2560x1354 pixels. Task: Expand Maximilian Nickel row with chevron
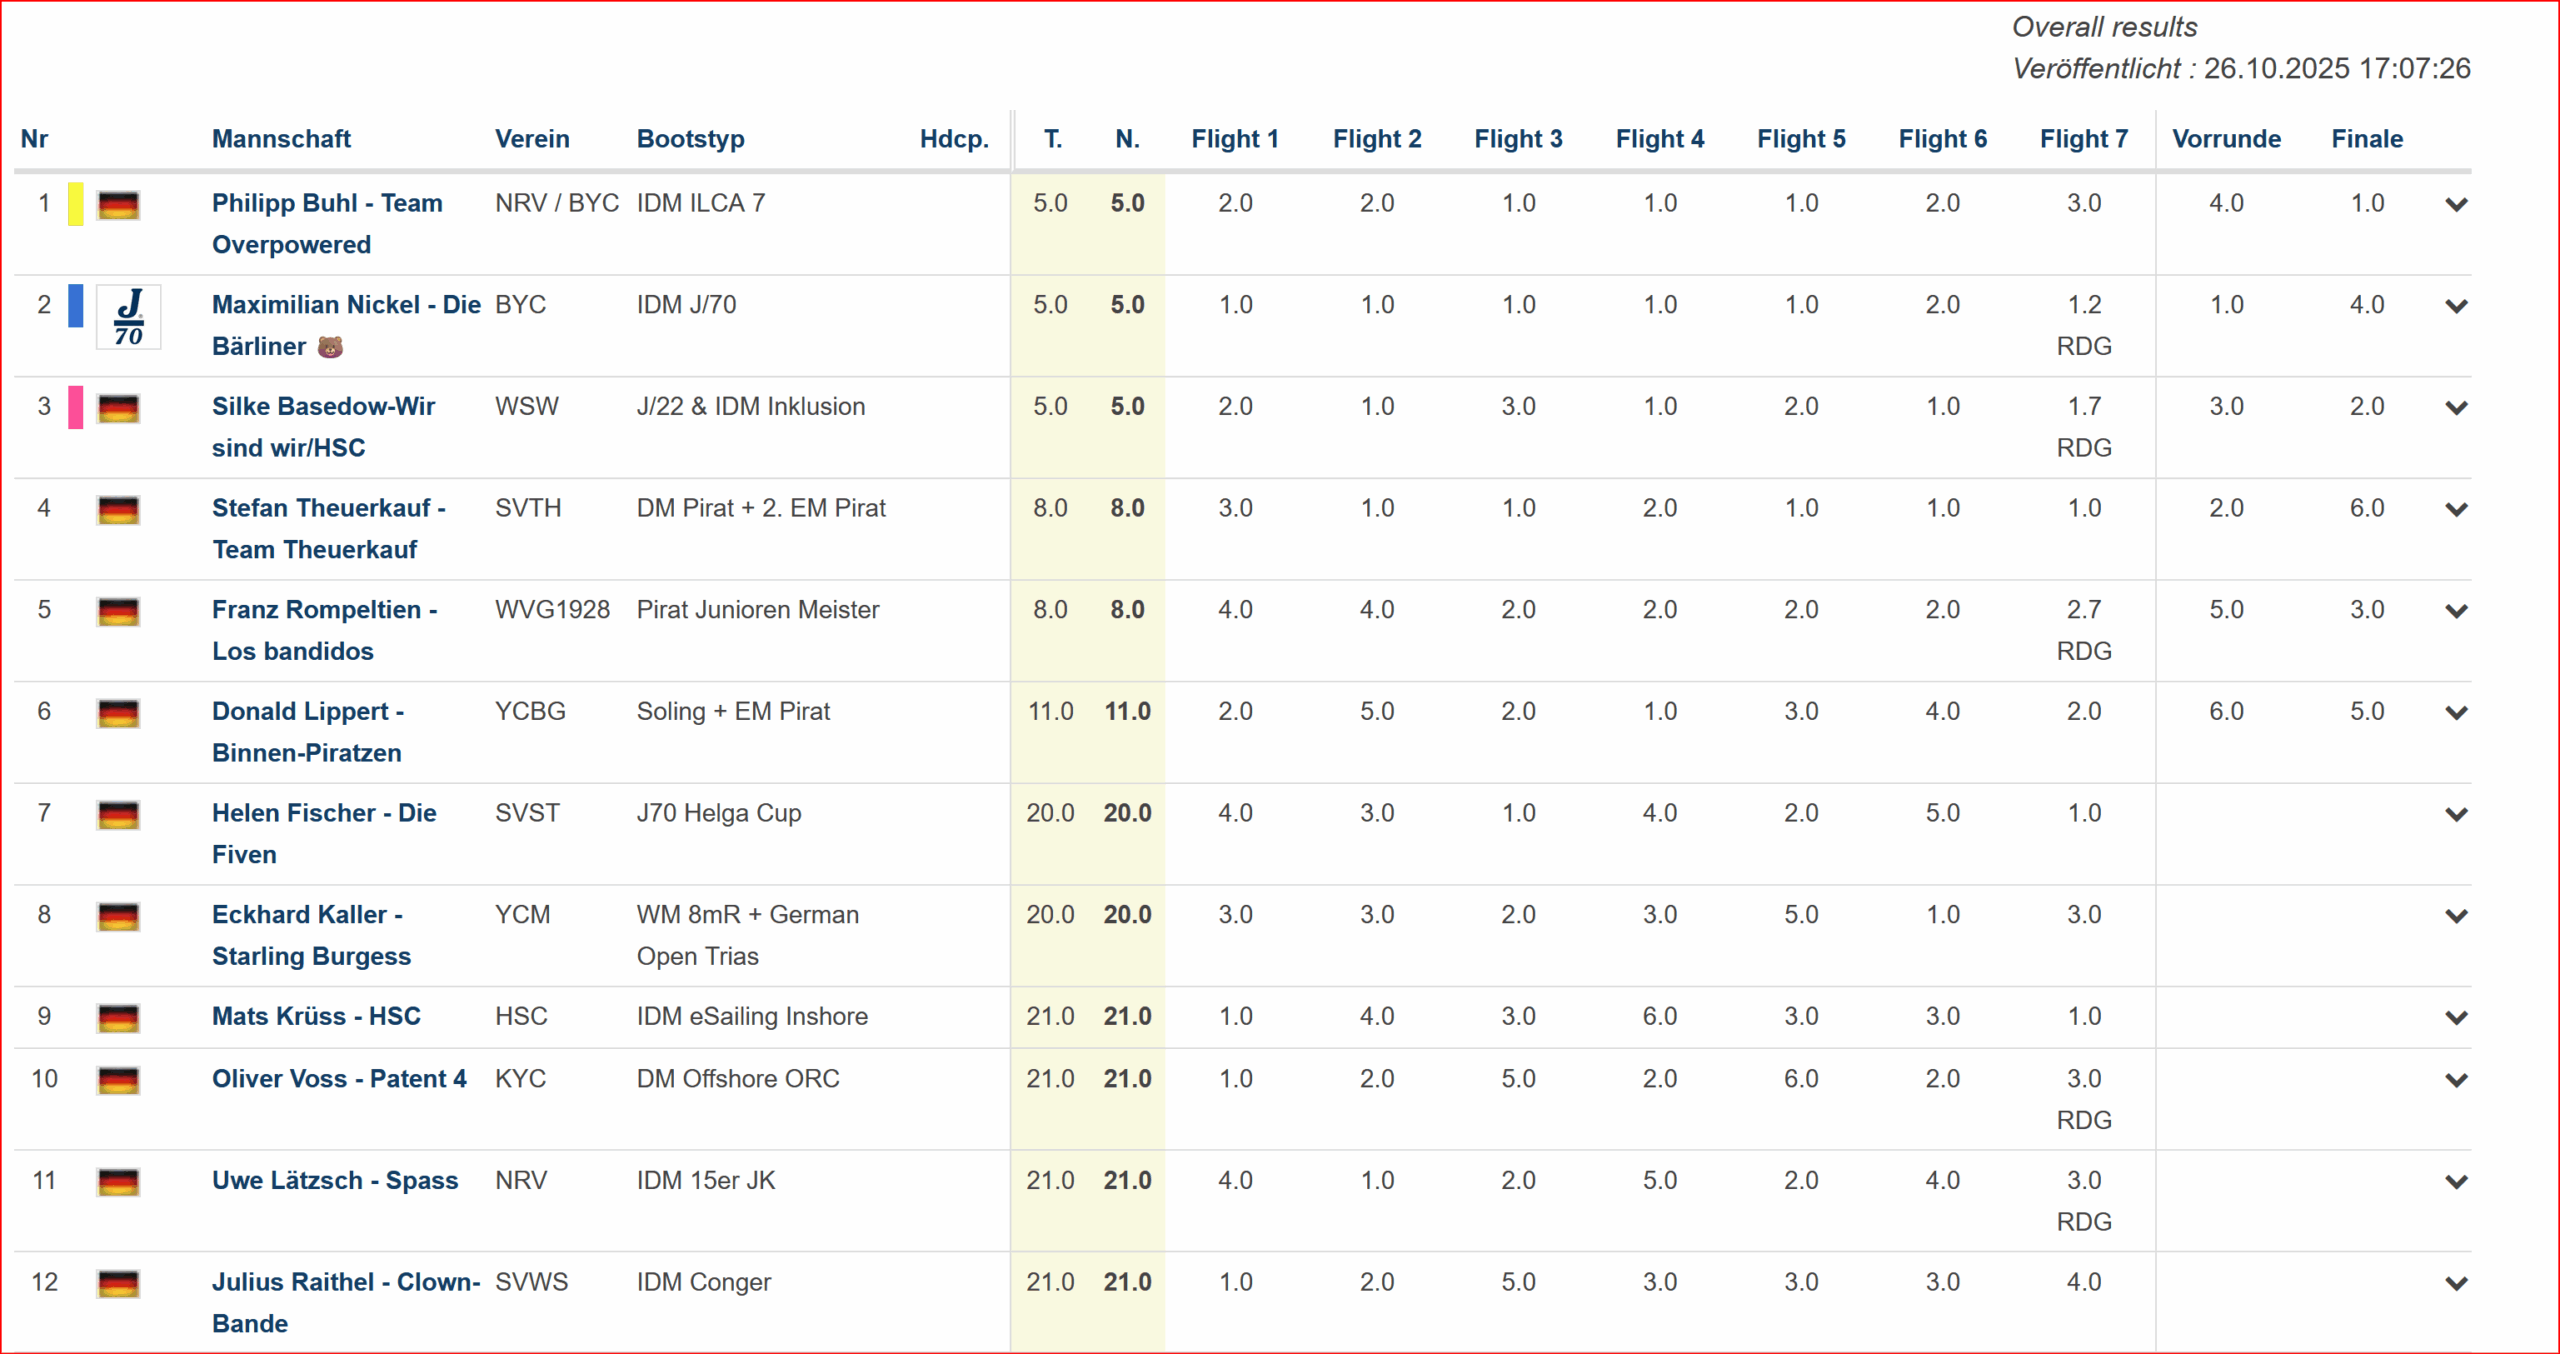(x=2456, y=306)
